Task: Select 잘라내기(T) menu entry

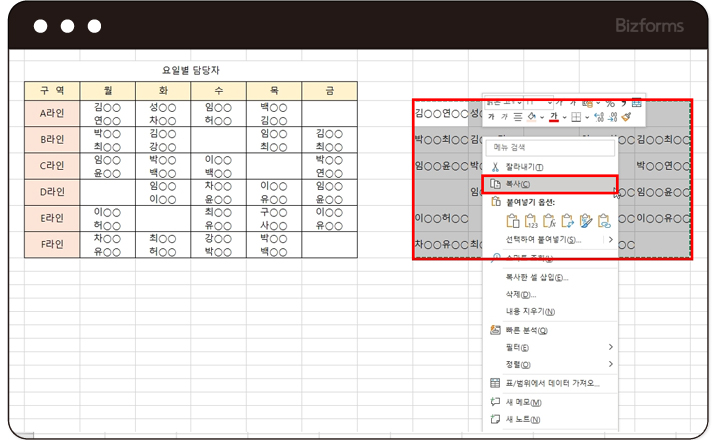Action: (549, 167)
